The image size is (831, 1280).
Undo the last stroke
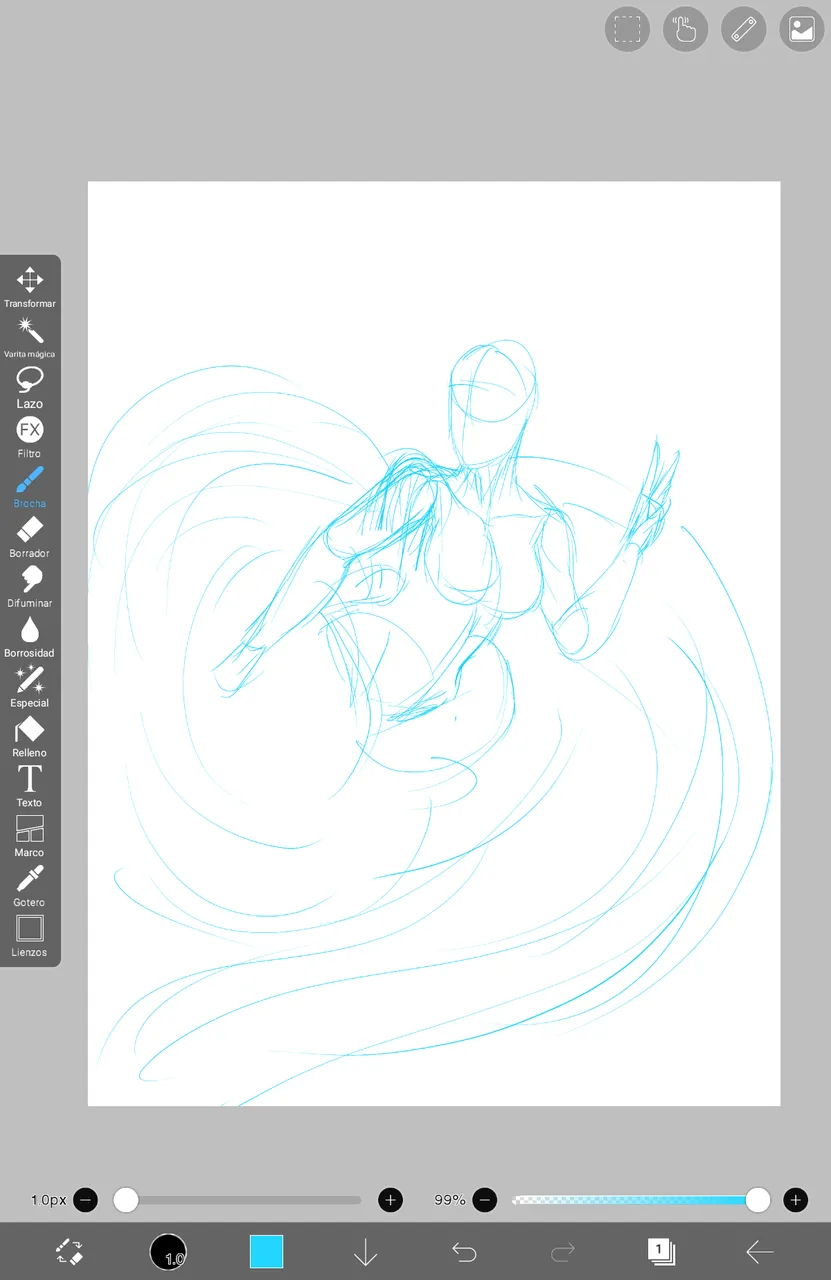[x=463, y=1251]
